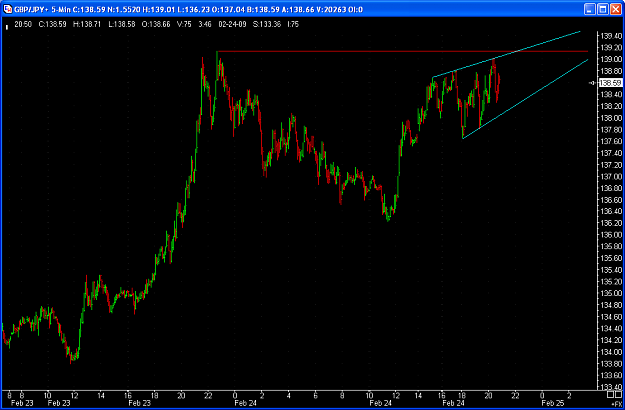The image size is (625, 410).
Task: Click the 136.00 price axis label
Action: pyautogui.click(x=610, y=235)
